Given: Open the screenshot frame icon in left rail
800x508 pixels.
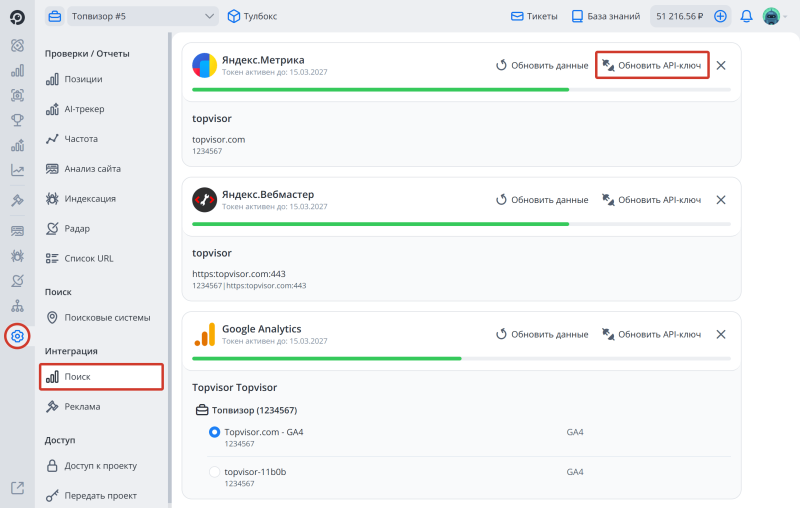Looking at the screenshot, I should click(17, 95).
